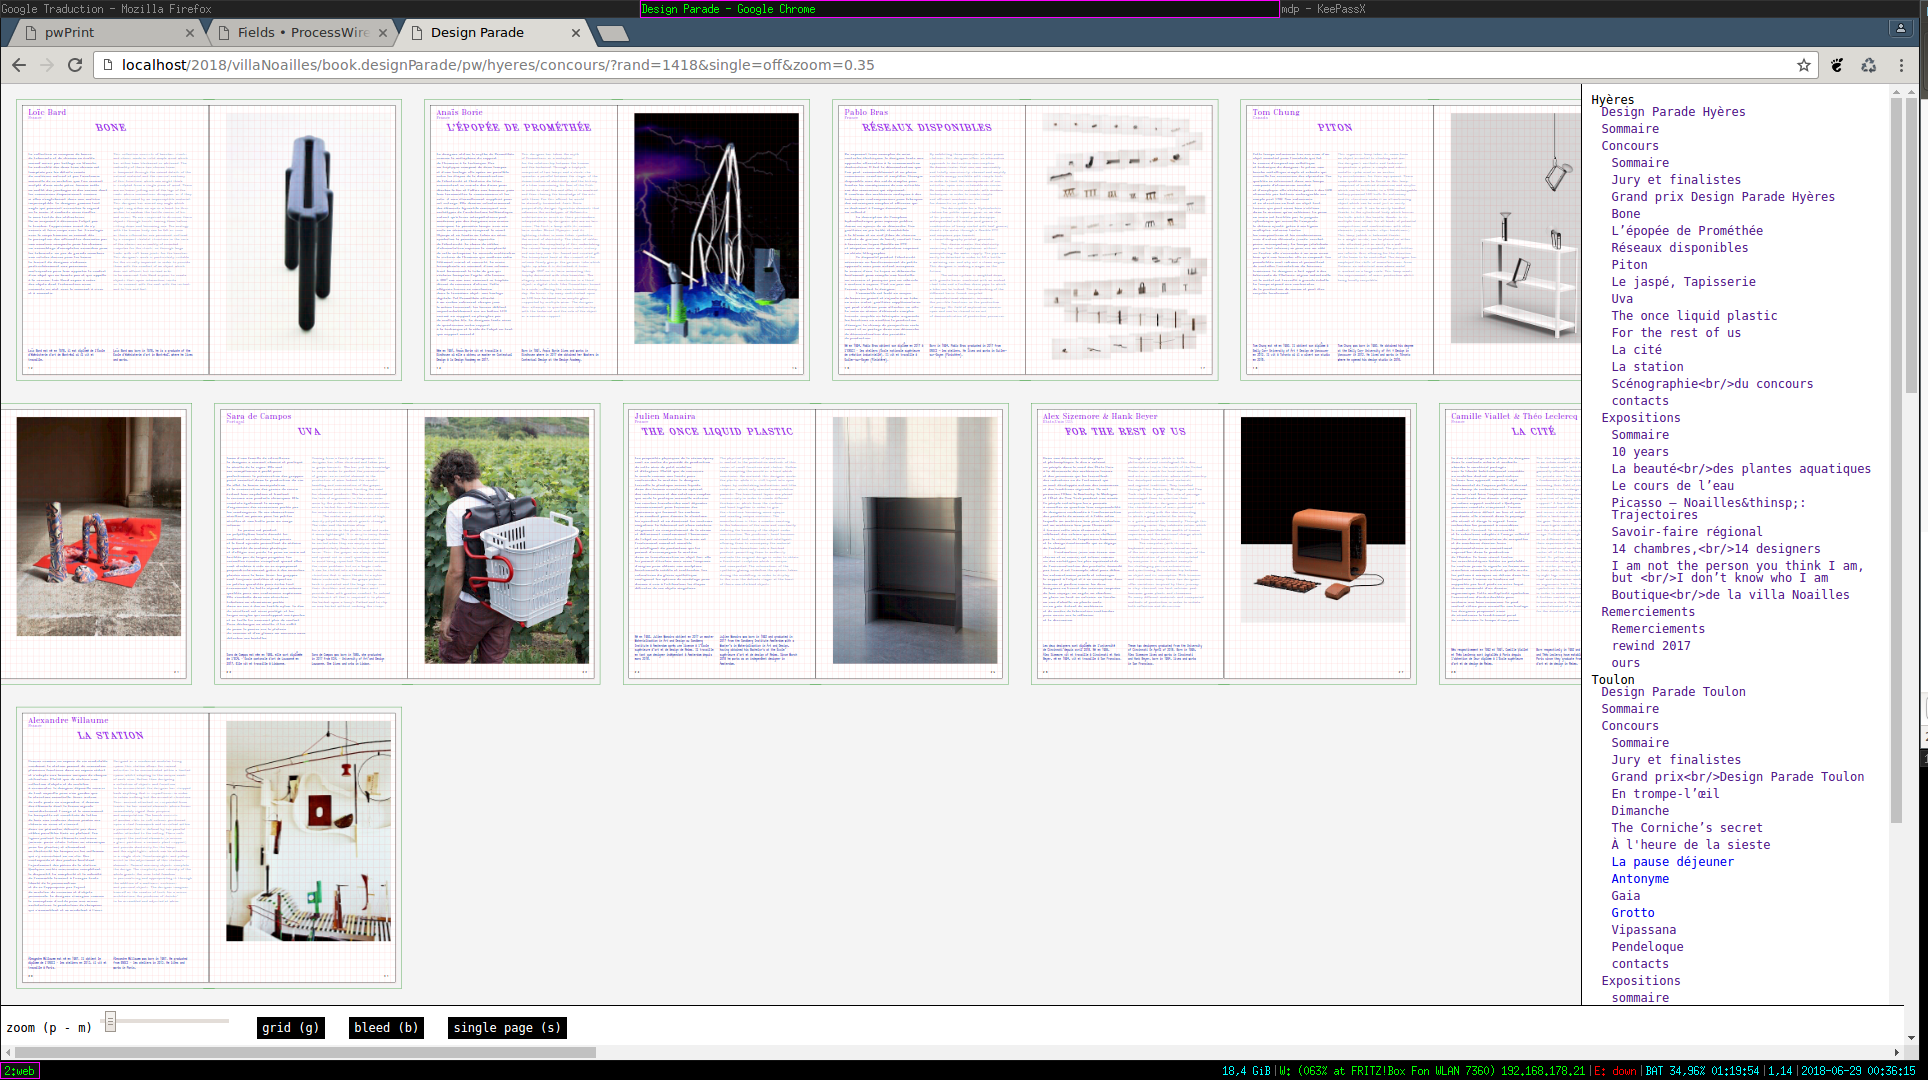Bookmark this page with the star icon
The width and height of the screenshot is (1928, 1080).
(1803, 65)
